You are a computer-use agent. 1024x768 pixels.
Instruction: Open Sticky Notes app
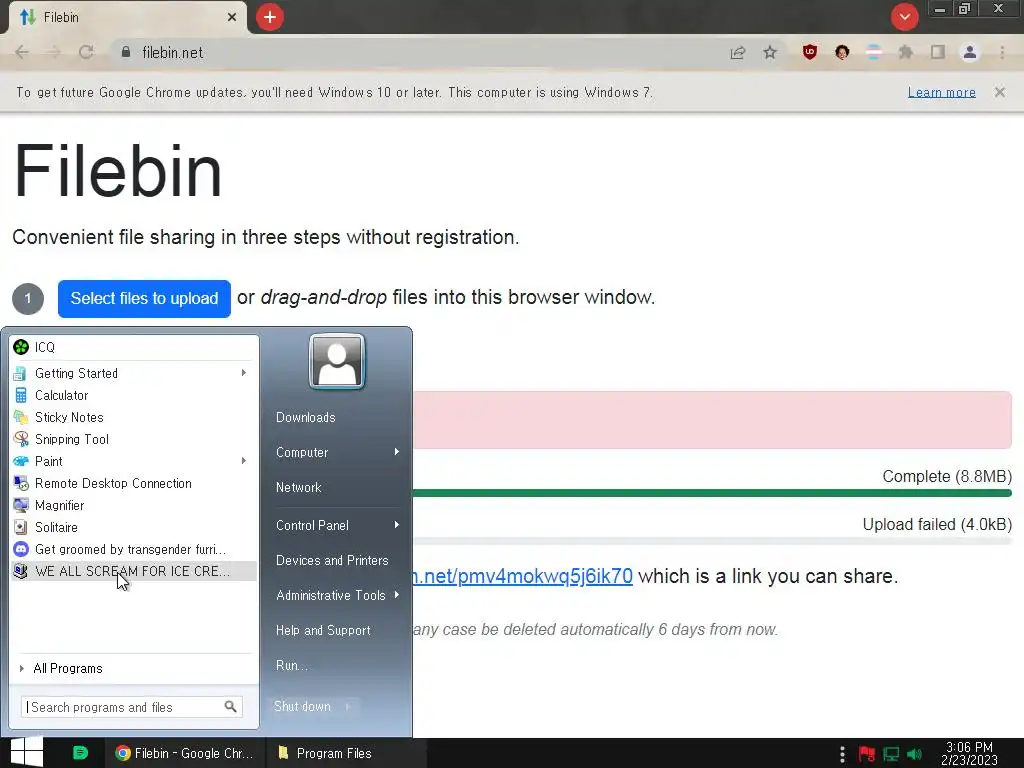pos(134,417)
